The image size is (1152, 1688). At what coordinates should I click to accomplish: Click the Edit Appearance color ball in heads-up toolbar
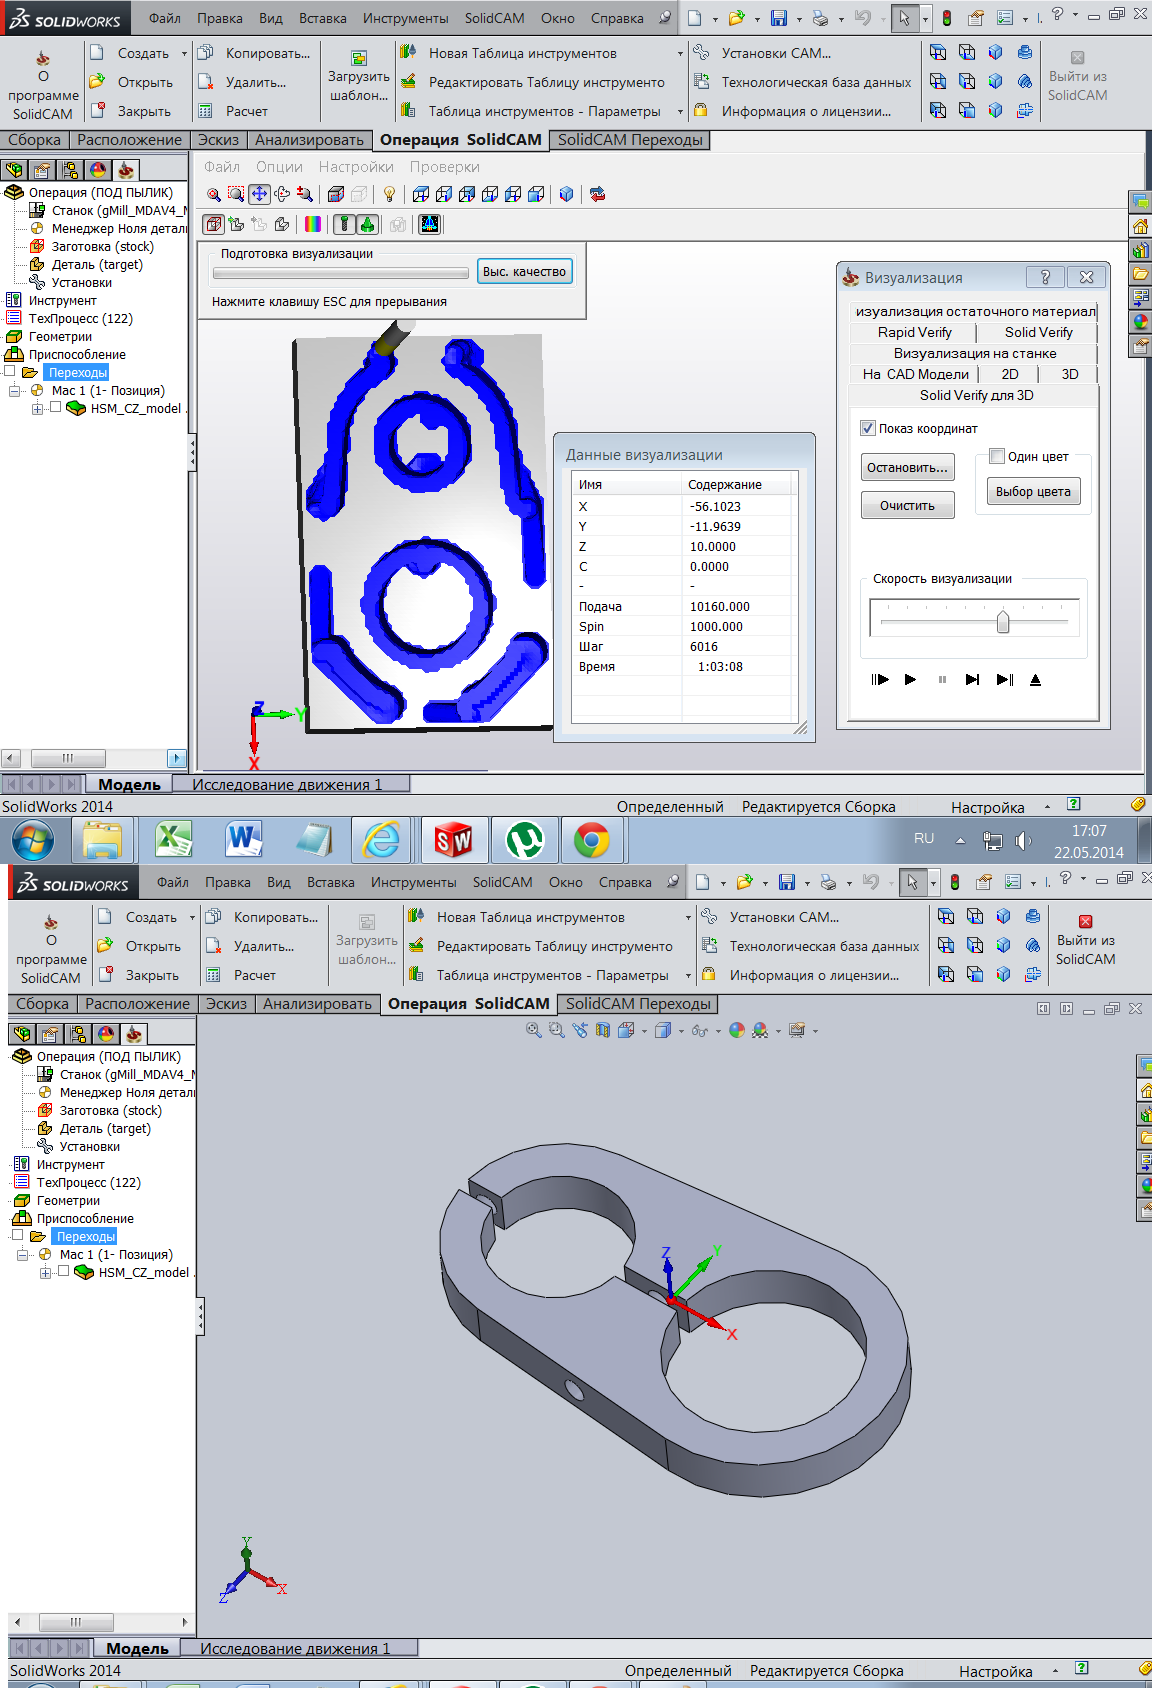pyautogui.click(x=737, y=1030)
